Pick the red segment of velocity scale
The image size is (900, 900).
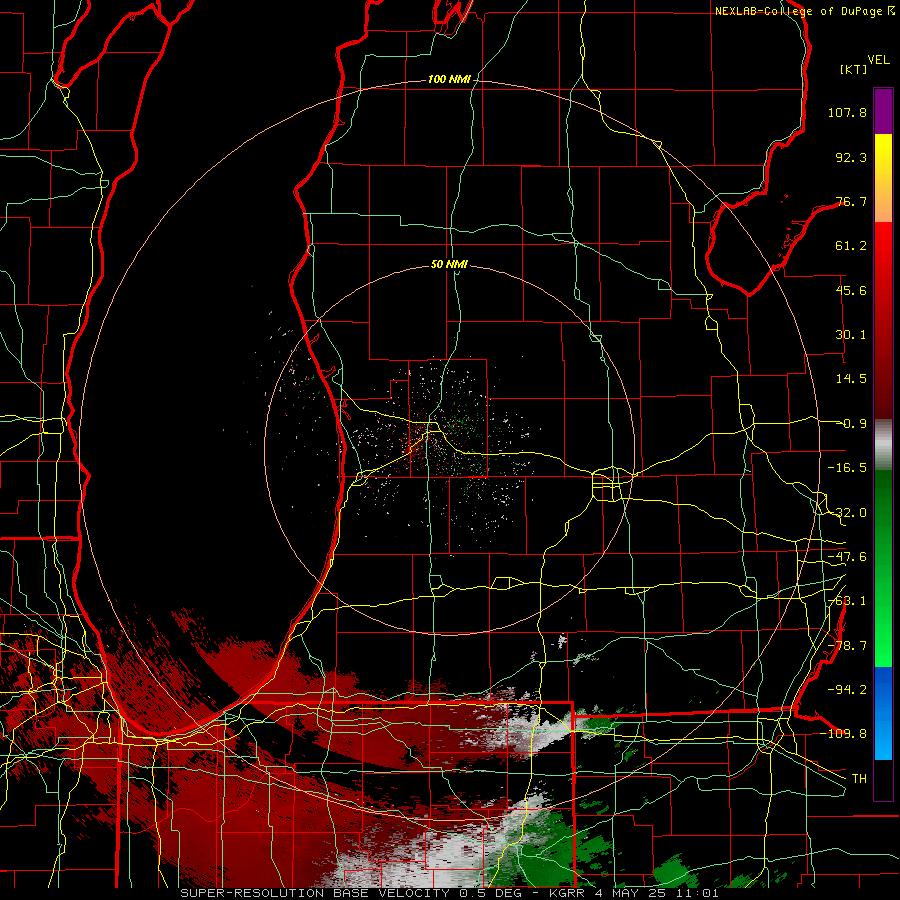pos(883,320)
